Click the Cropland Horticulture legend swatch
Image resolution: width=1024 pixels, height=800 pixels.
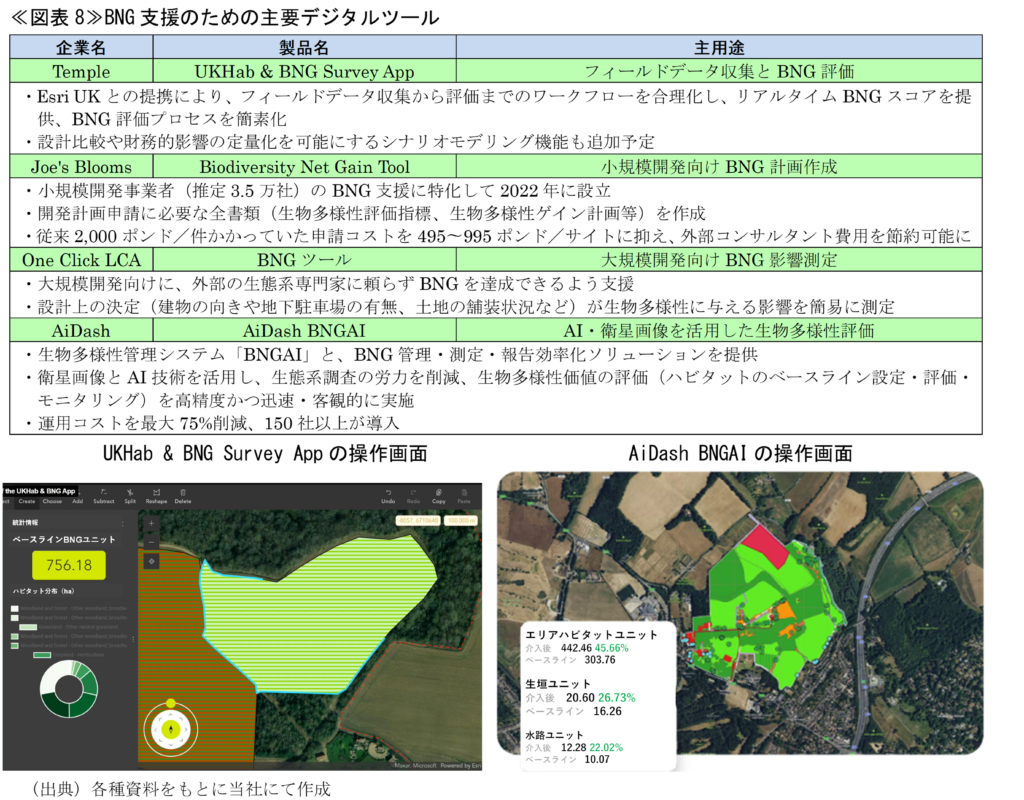42,655
